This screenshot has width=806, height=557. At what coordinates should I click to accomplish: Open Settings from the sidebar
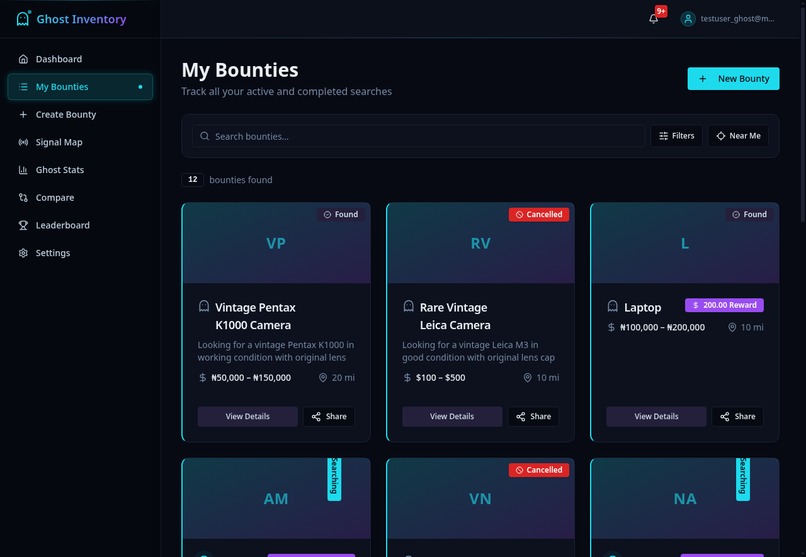[x=80, y=253]
